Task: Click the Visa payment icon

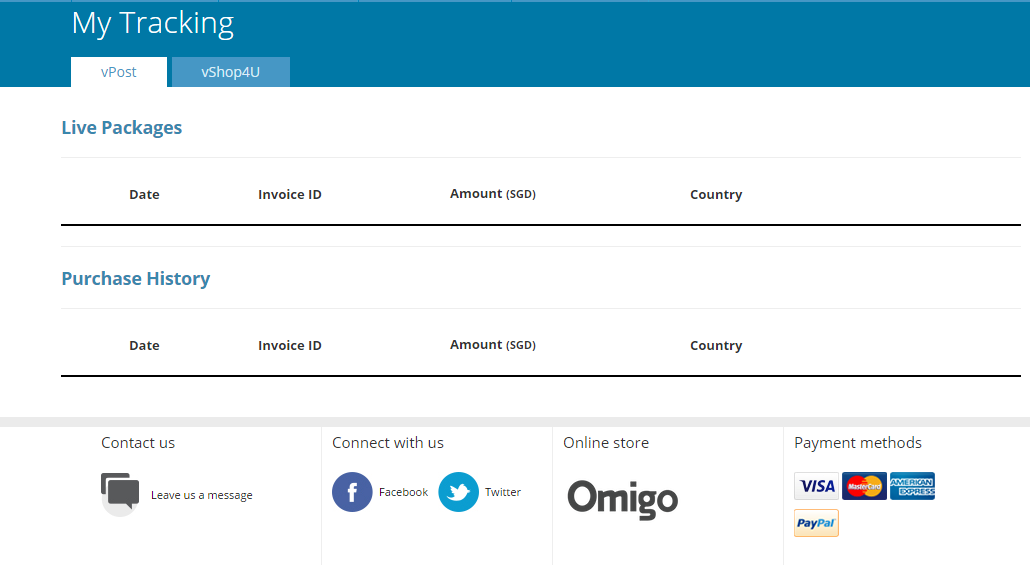Action: tap(817, 486)
